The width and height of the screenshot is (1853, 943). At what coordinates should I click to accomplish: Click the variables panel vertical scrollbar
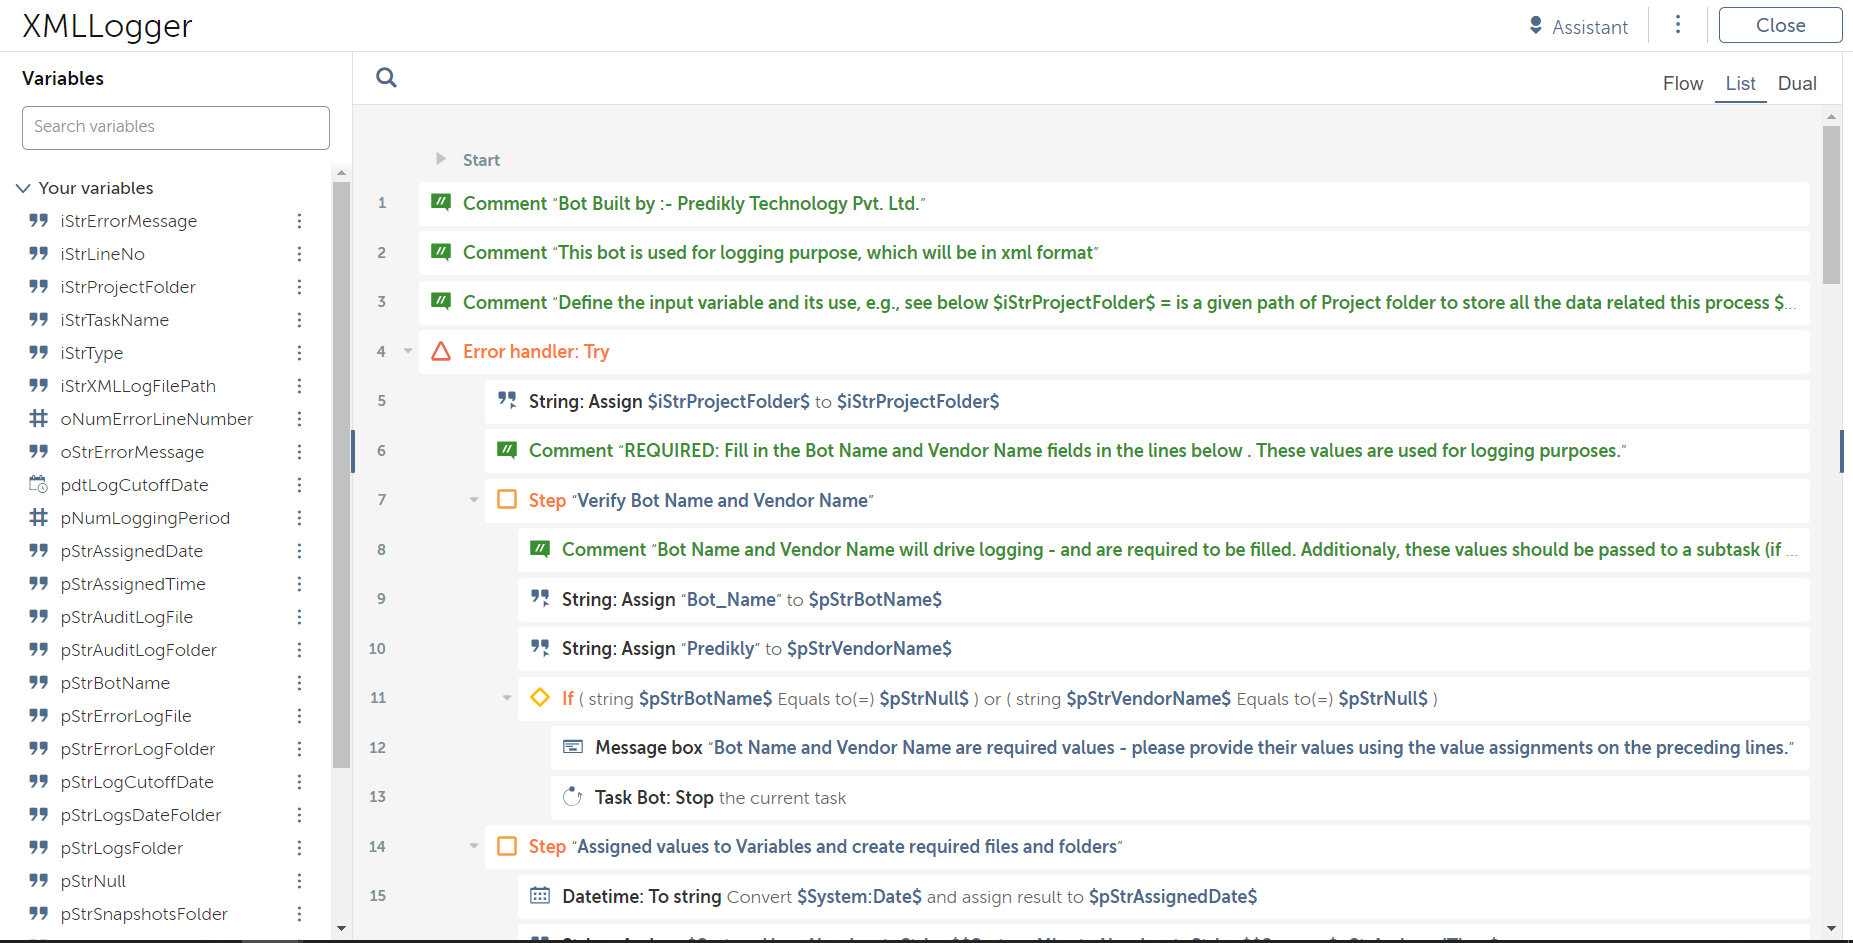pyautogui.click(x=341, y=470)
